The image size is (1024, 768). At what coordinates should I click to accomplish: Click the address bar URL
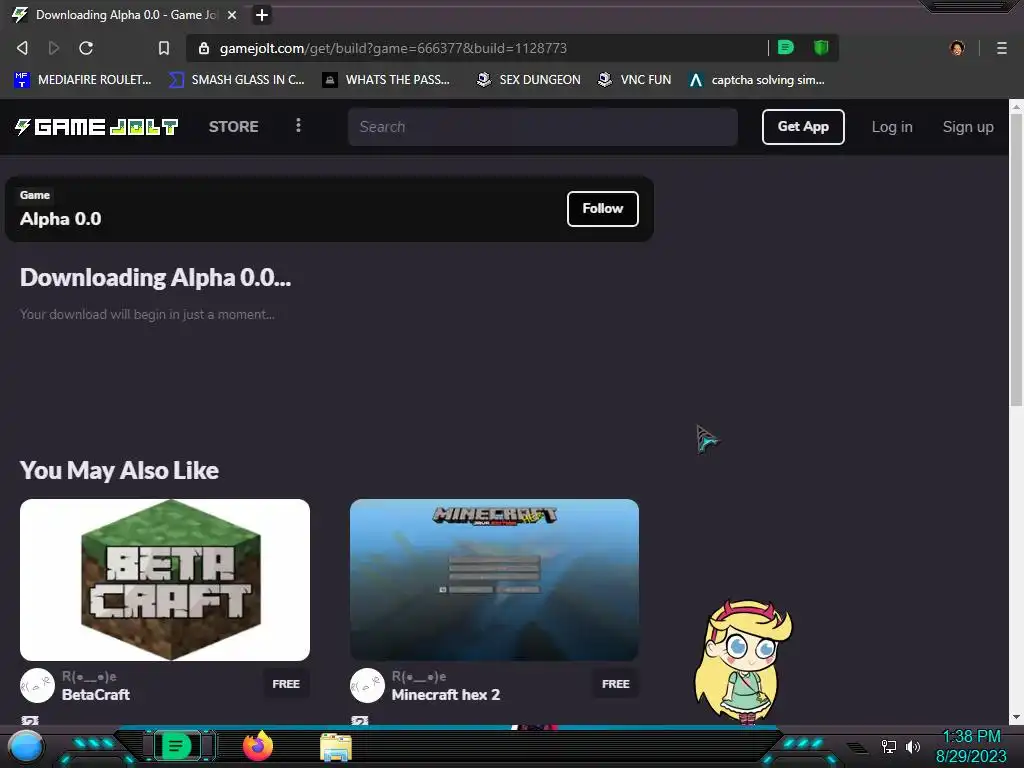click(x=393, y=48)
